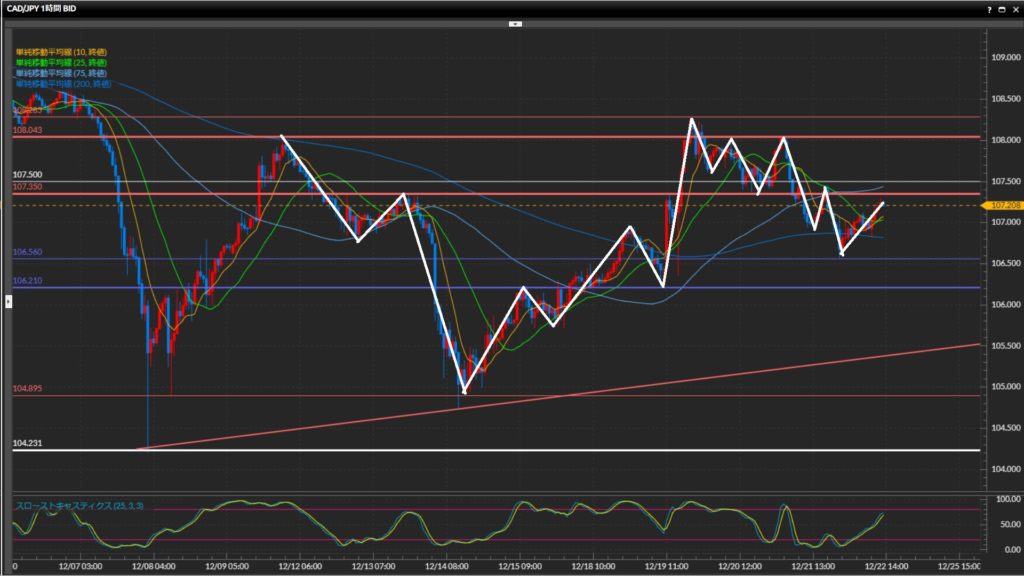Select the 107.500 horizontal line label
The image size is (1024, 576).
(x=28, y=175)
